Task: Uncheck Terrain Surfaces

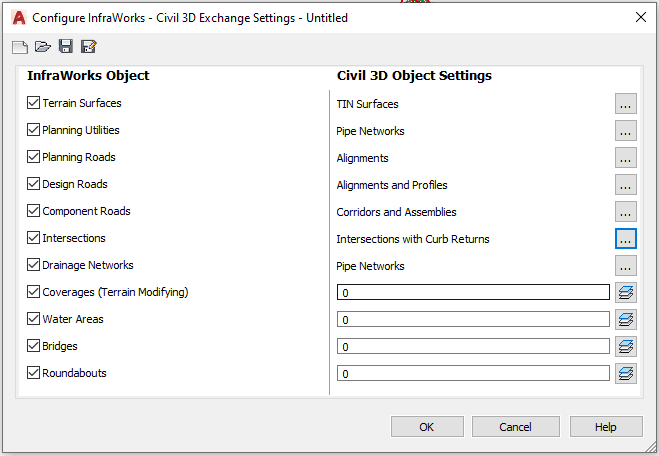Action: point(33,103)
